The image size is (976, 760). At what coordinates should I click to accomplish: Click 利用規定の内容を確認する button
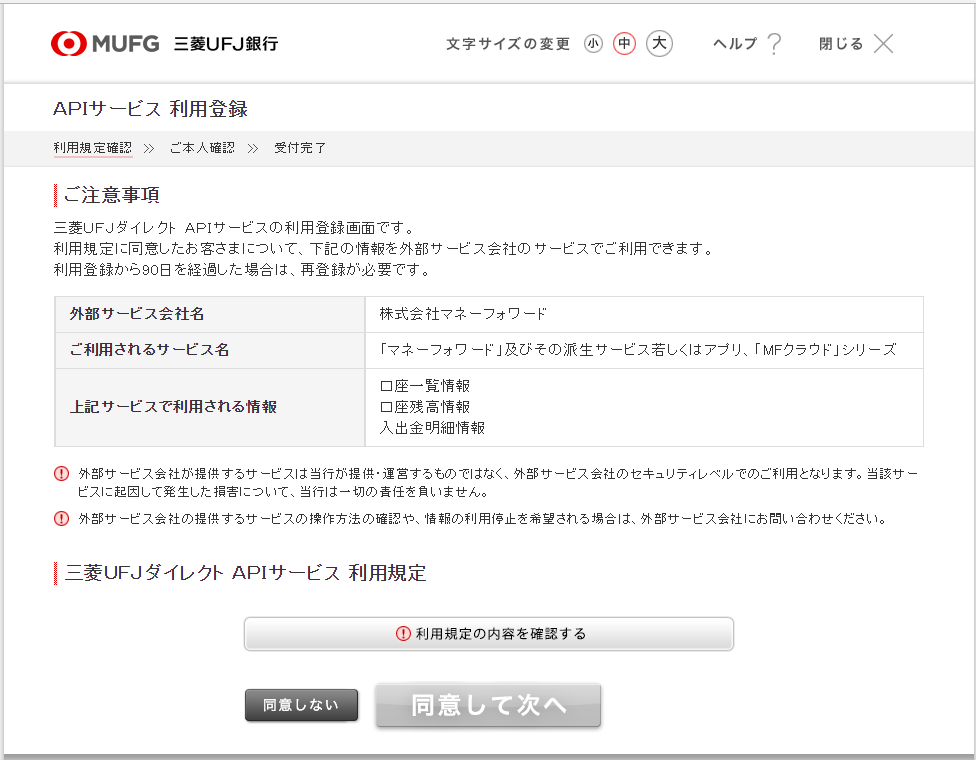tap(489, 634)
